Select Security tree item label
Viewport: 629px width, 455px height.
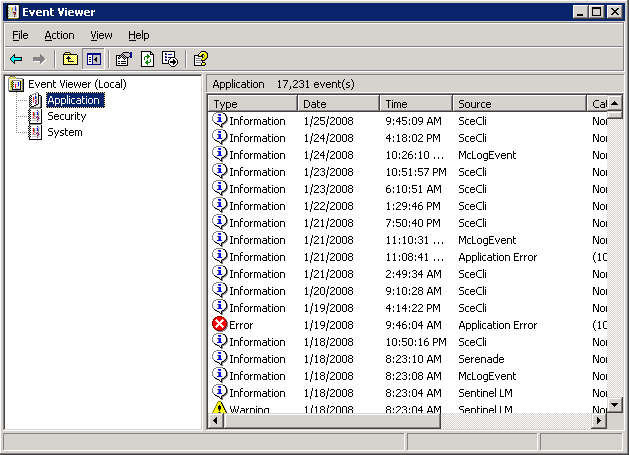(67, 116)
